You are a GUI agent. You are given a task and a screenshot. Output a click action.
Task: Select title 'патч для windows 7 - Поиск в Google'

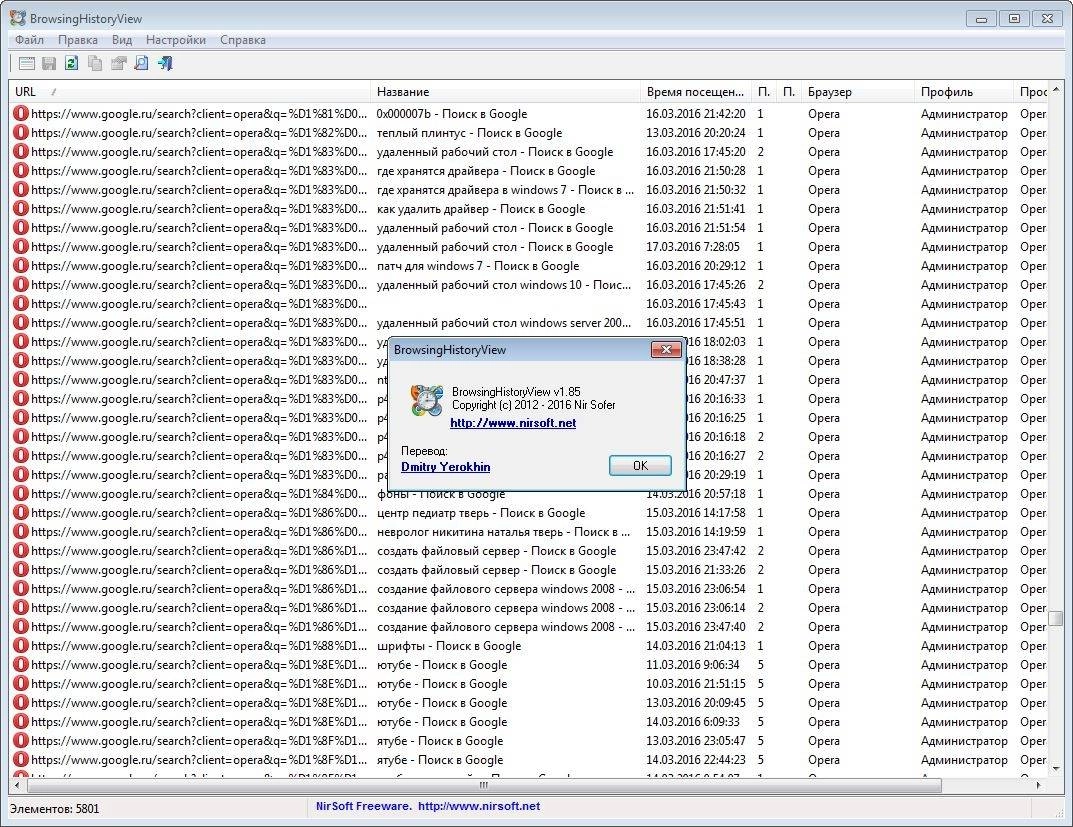(x=478, y=265)
